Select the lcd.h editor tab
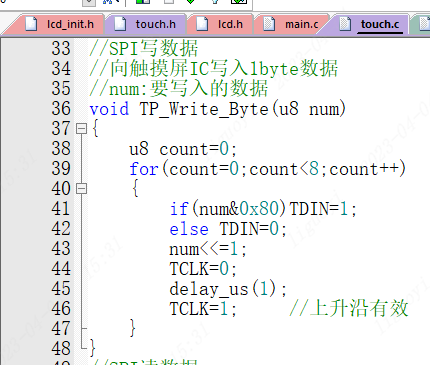Screen dimensions: 430x365 pyautogui.click(x=221, y=24)
